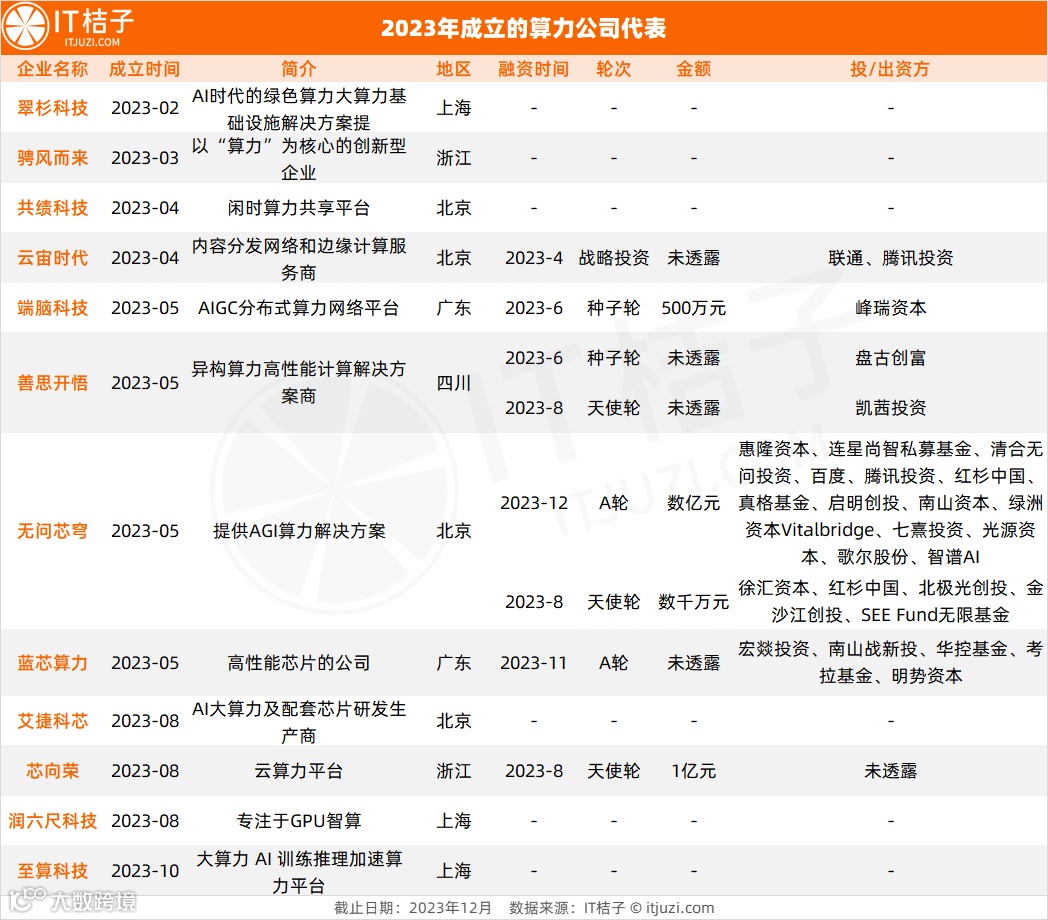Click 善思开悟's 天使轮 round cell
This screenshot has width=1048, height=920.
click(x=614, y=407)
